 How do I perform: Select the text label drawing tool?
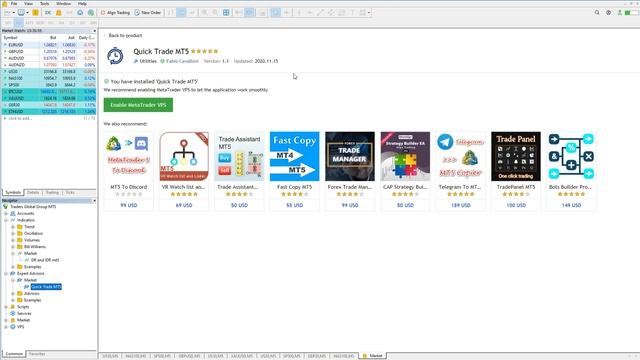pos(352,13)
